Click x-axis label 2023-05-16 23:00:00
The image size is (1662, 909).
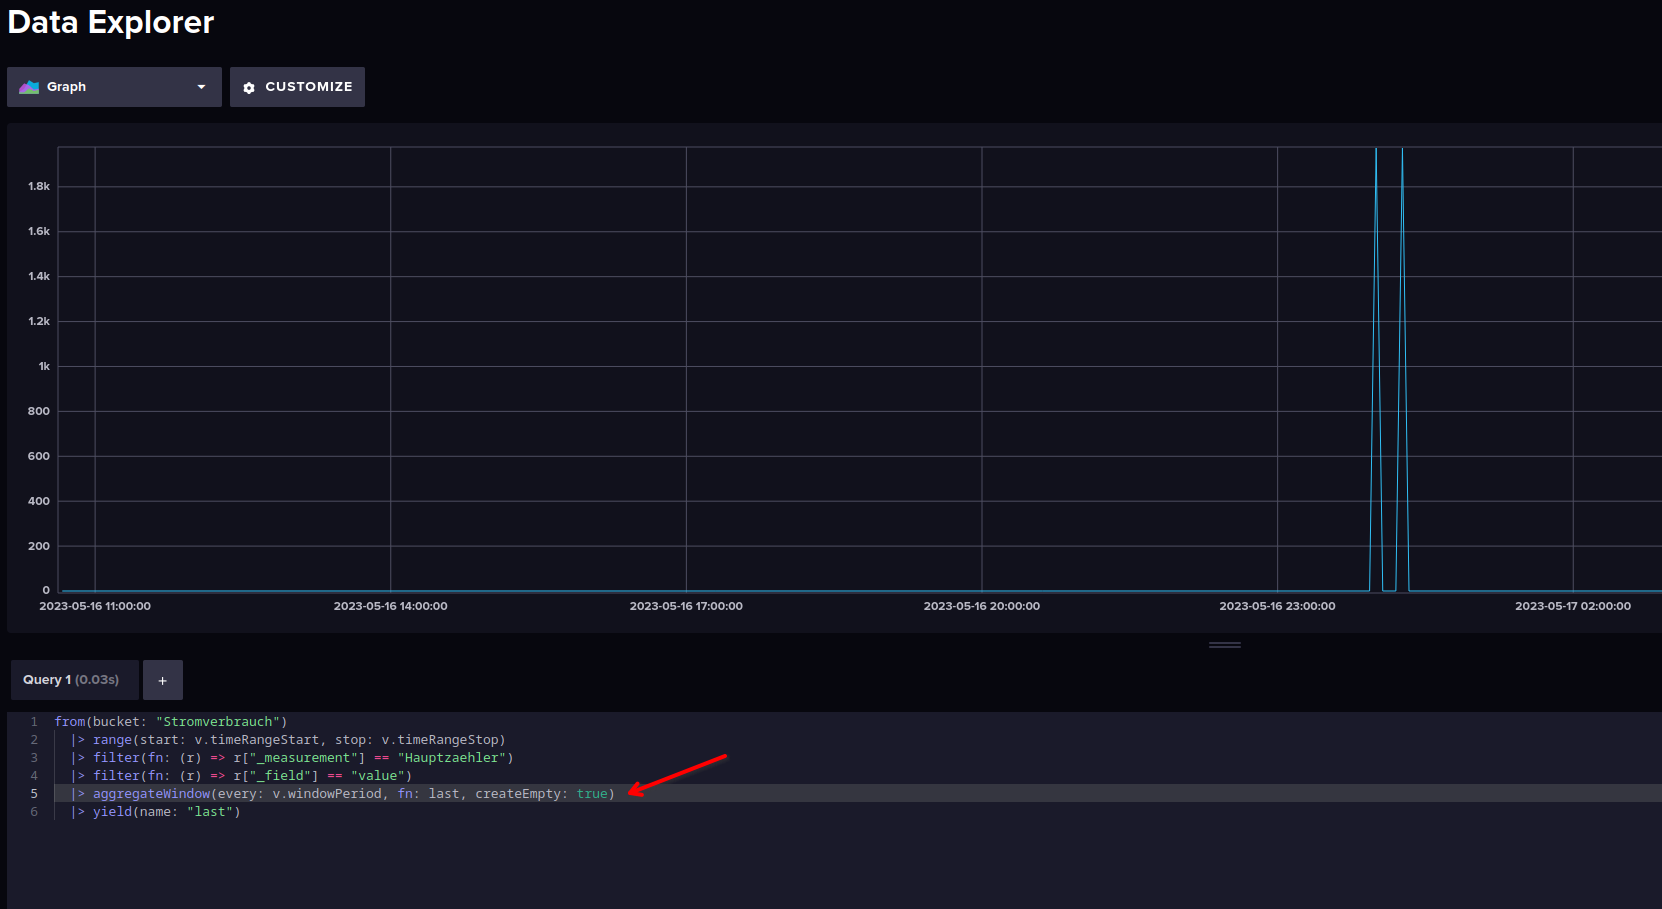1277,606
